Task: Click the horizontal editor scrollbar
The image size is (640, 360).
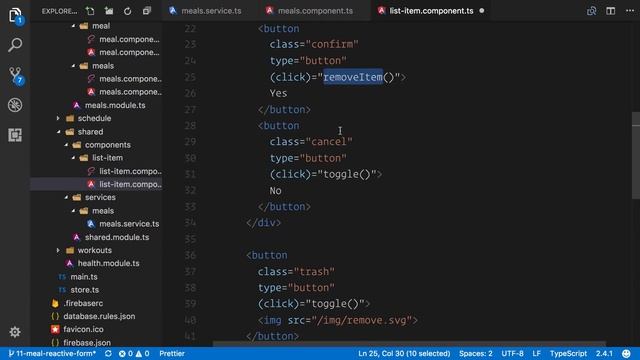Action: (x=409, y=344)
